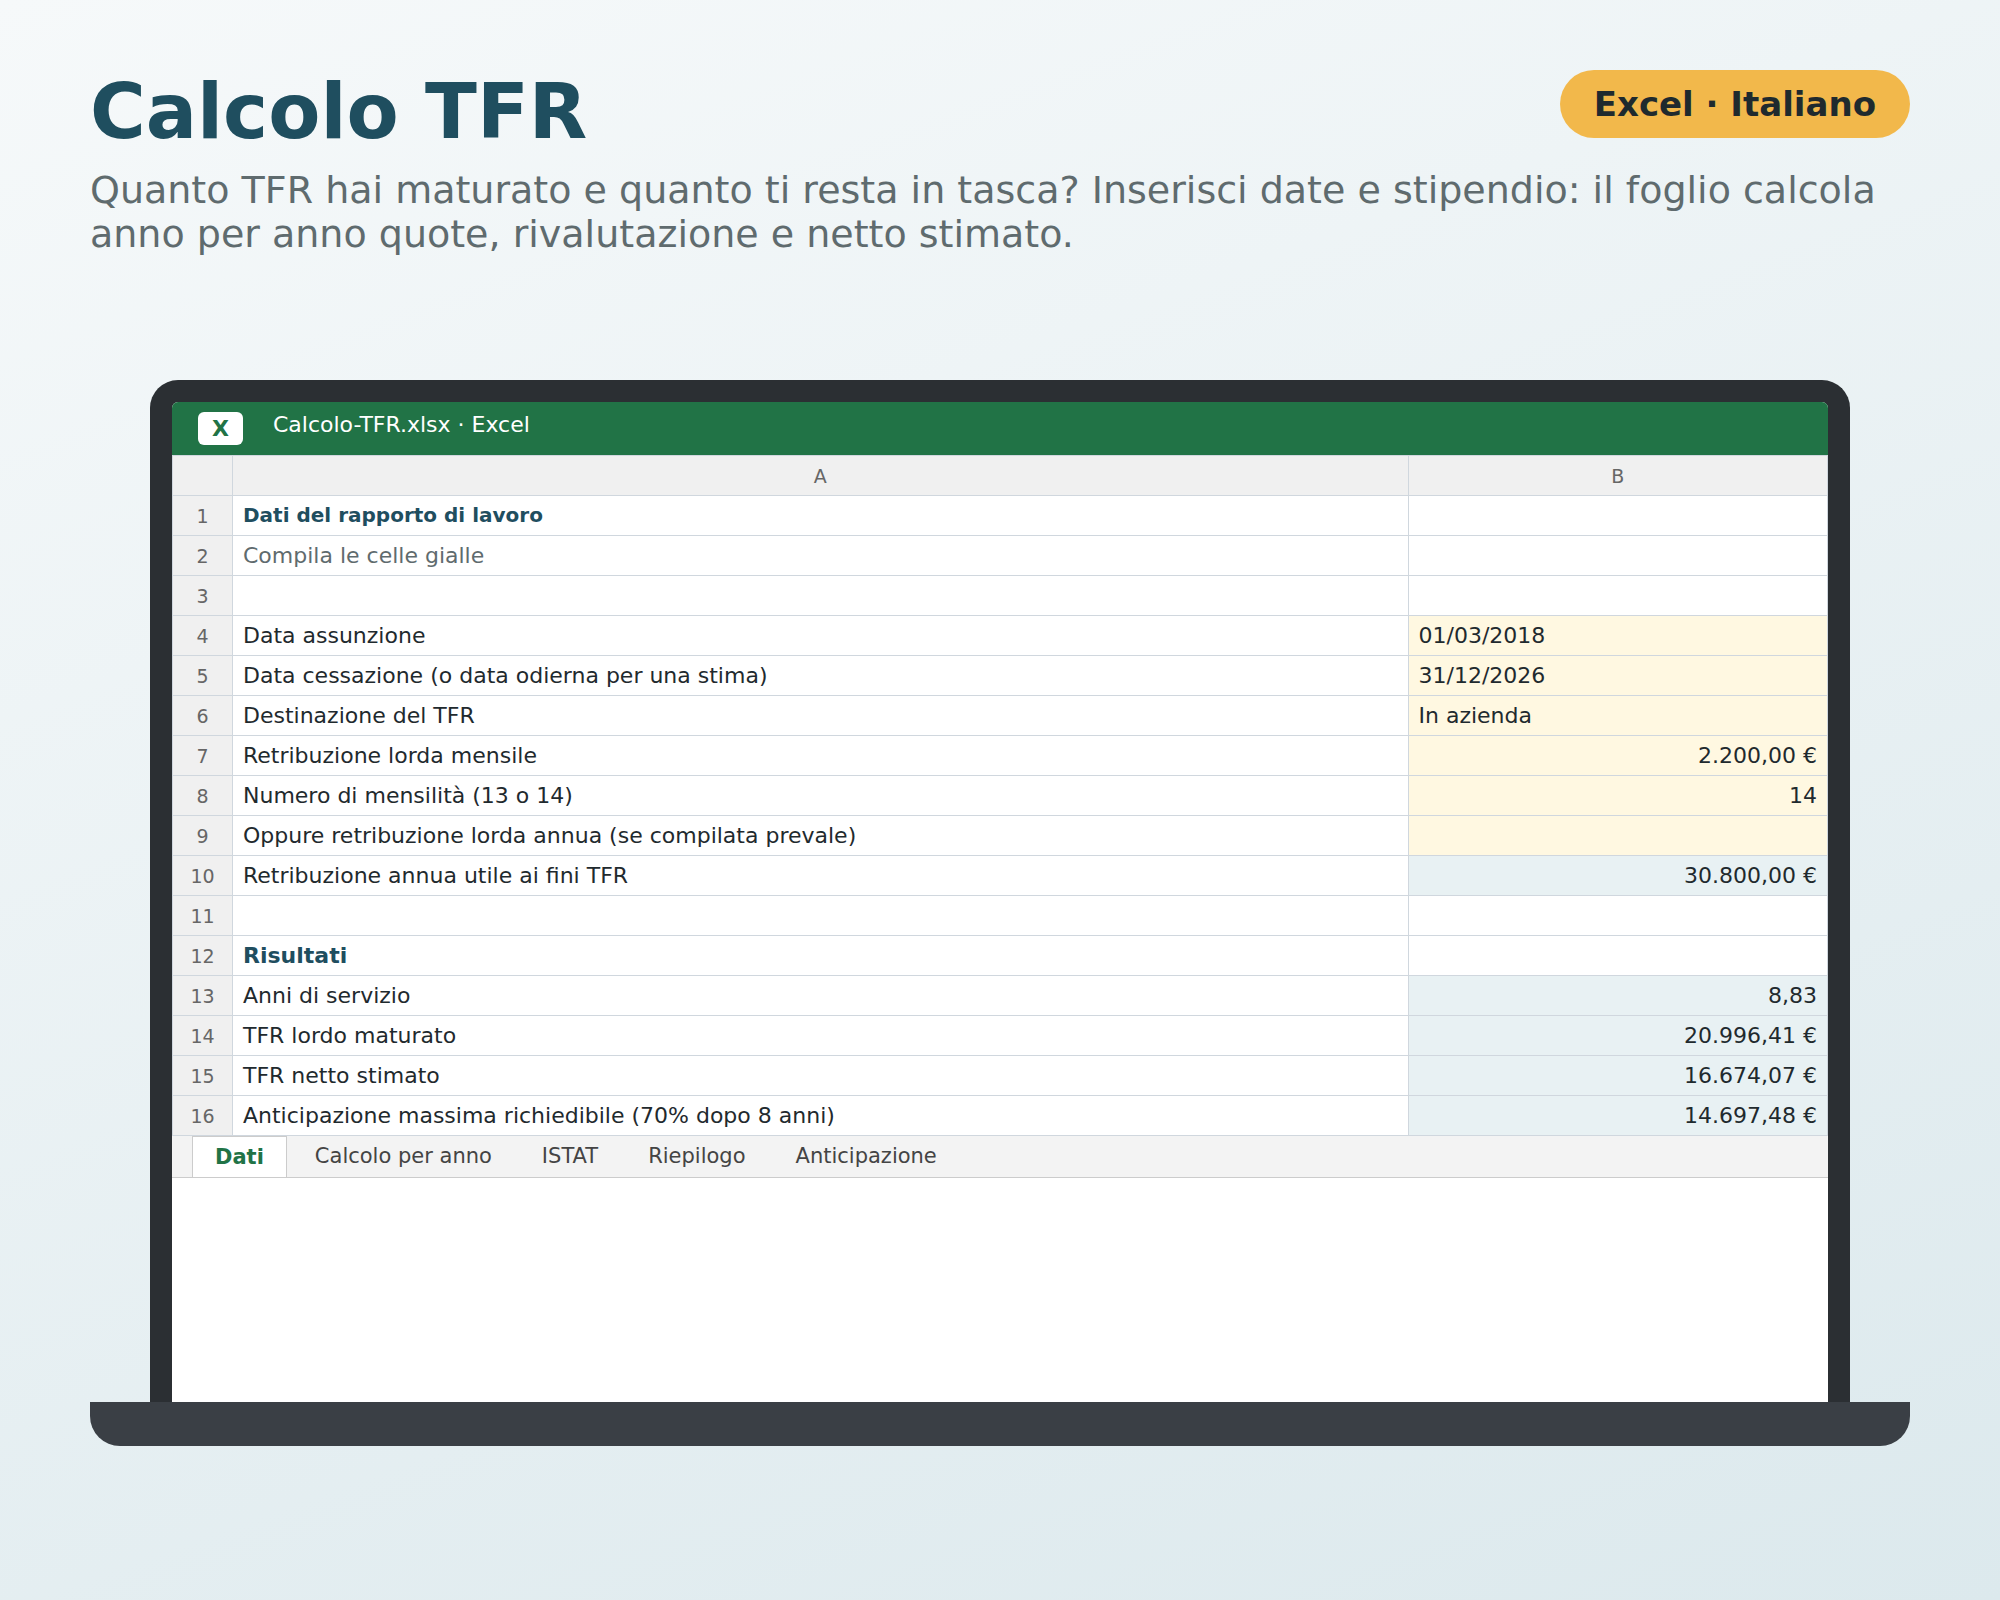This screenshot has width=2000, height=1600.
Task: Select row header 13
Action: coord(202,996)
